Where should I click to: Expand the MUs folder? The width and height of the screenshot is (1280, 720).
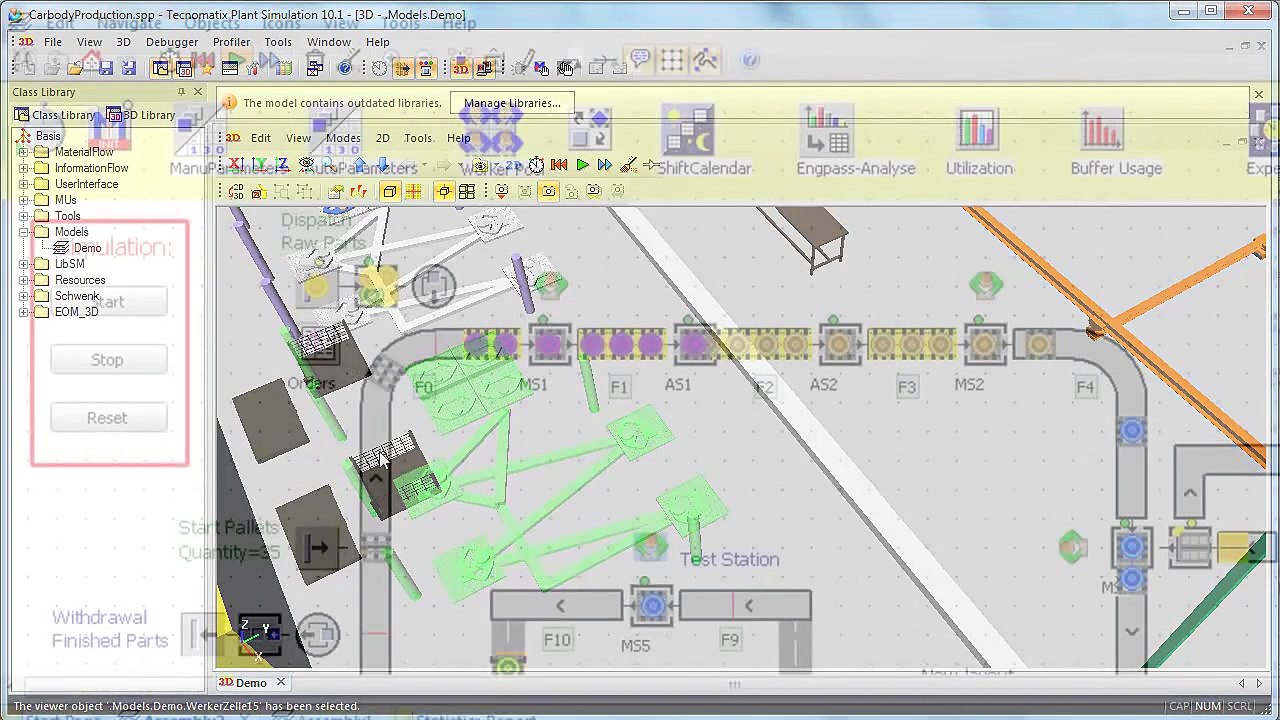(x=24, y=200)
